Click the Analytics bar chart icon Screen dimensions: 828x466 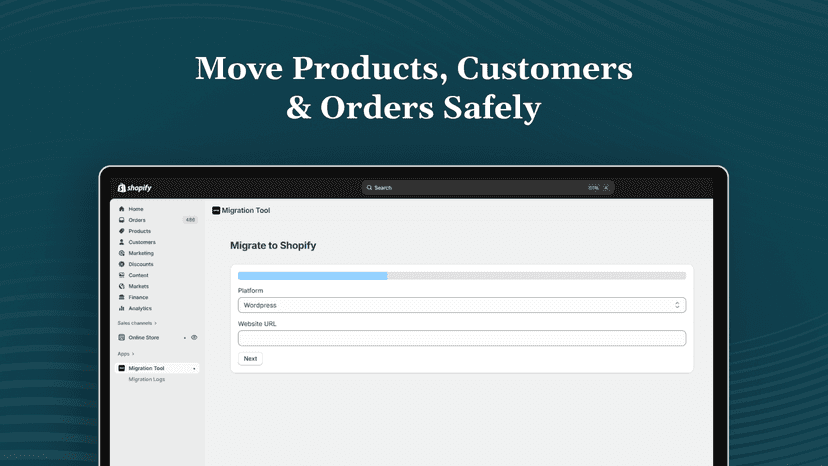pos(121,309)
